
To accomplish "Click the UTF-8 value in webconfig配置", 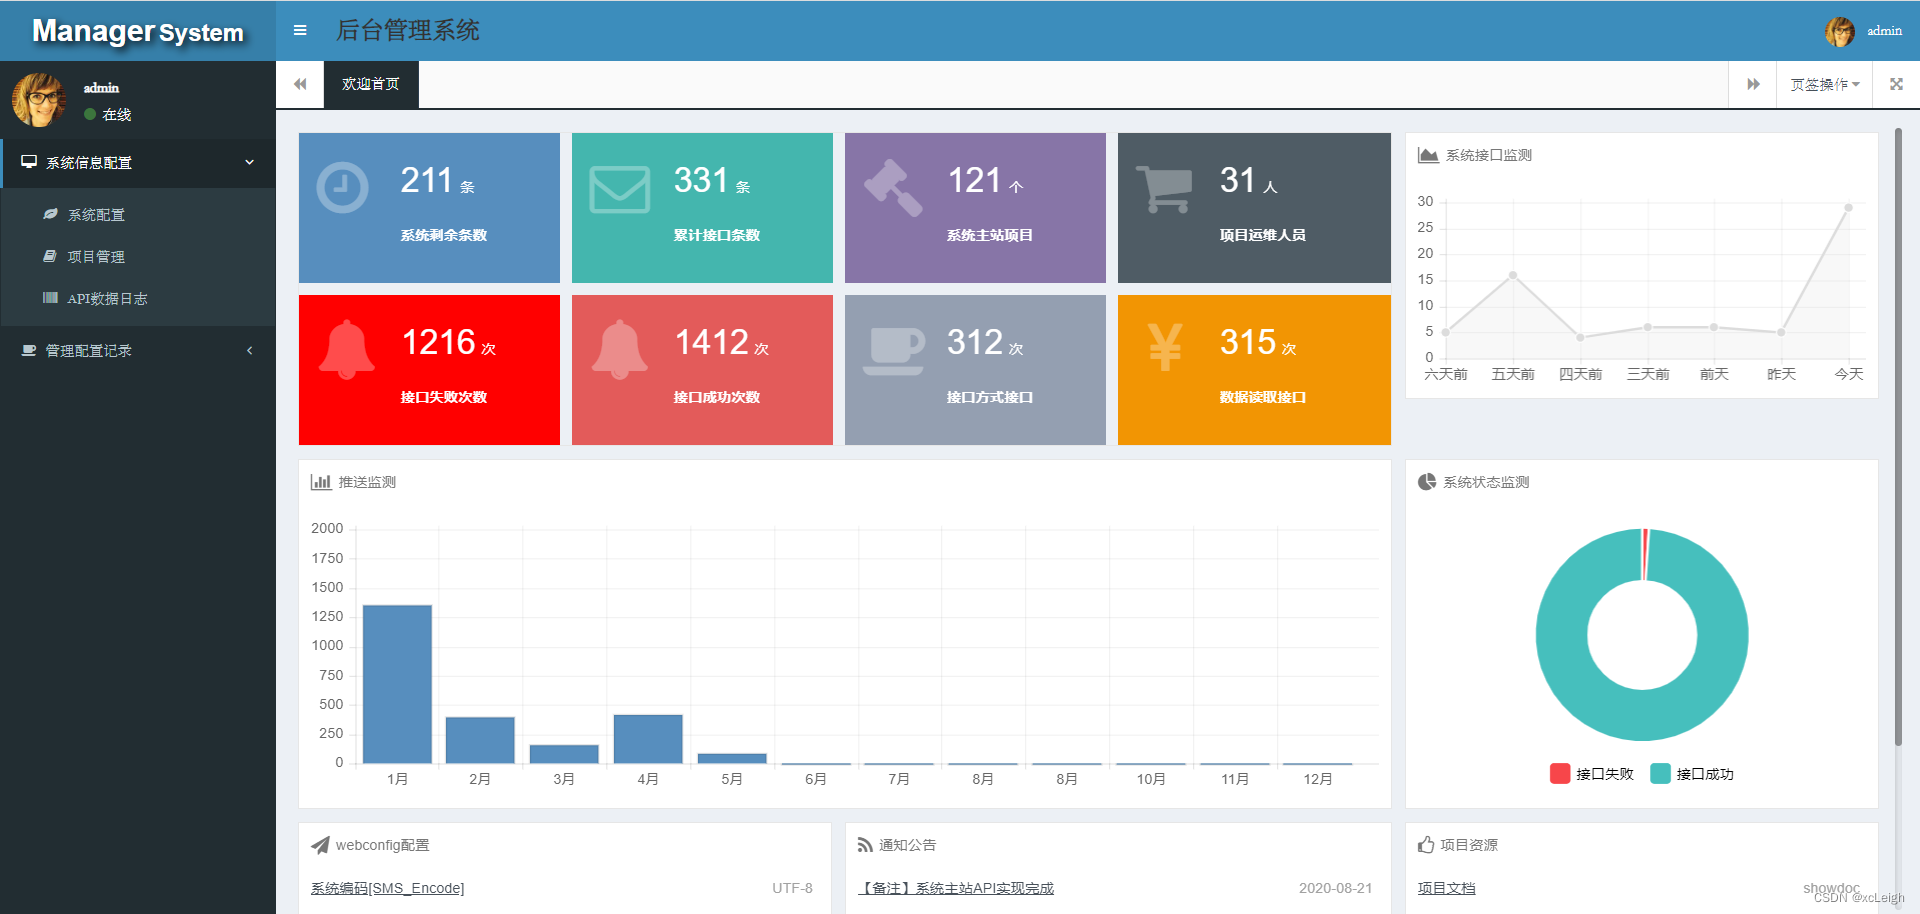I will pos(792,888).
